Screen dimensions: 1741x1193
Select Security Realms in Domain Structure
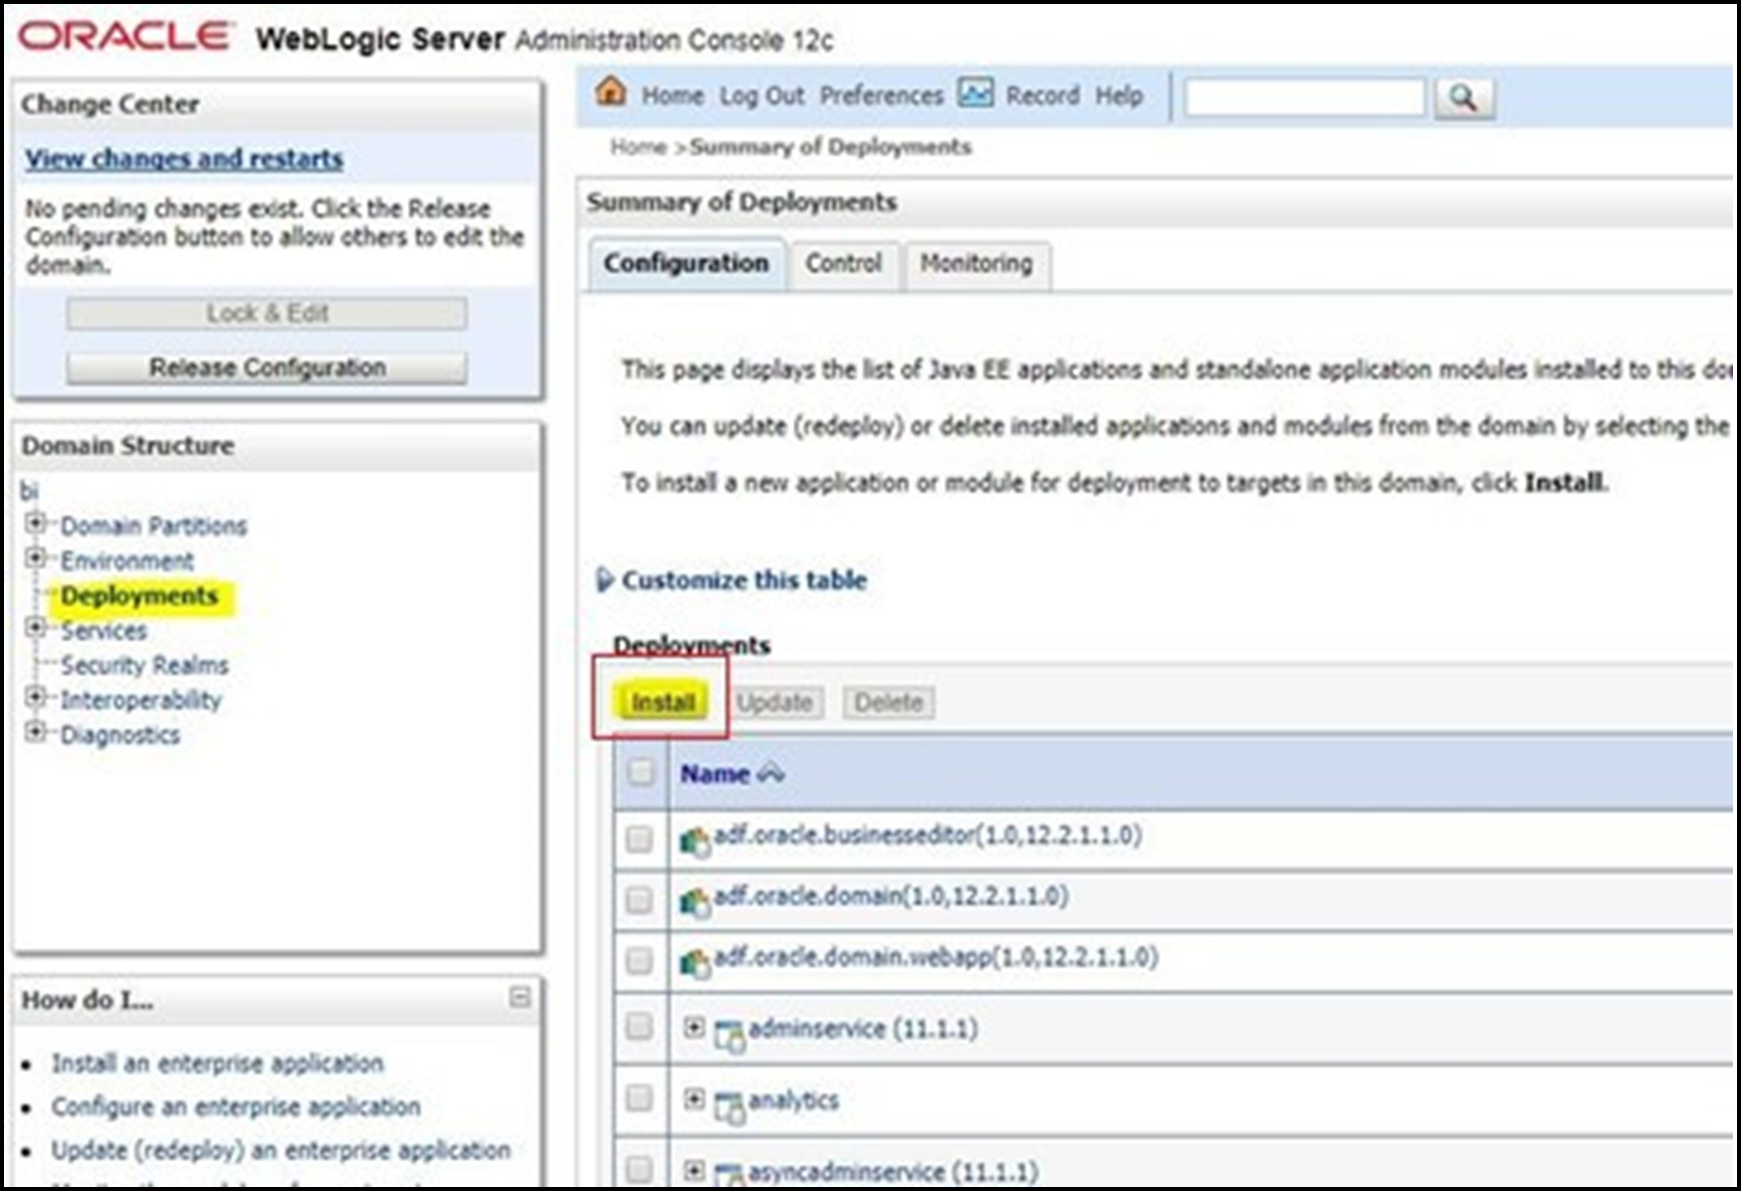click(144, 665)
